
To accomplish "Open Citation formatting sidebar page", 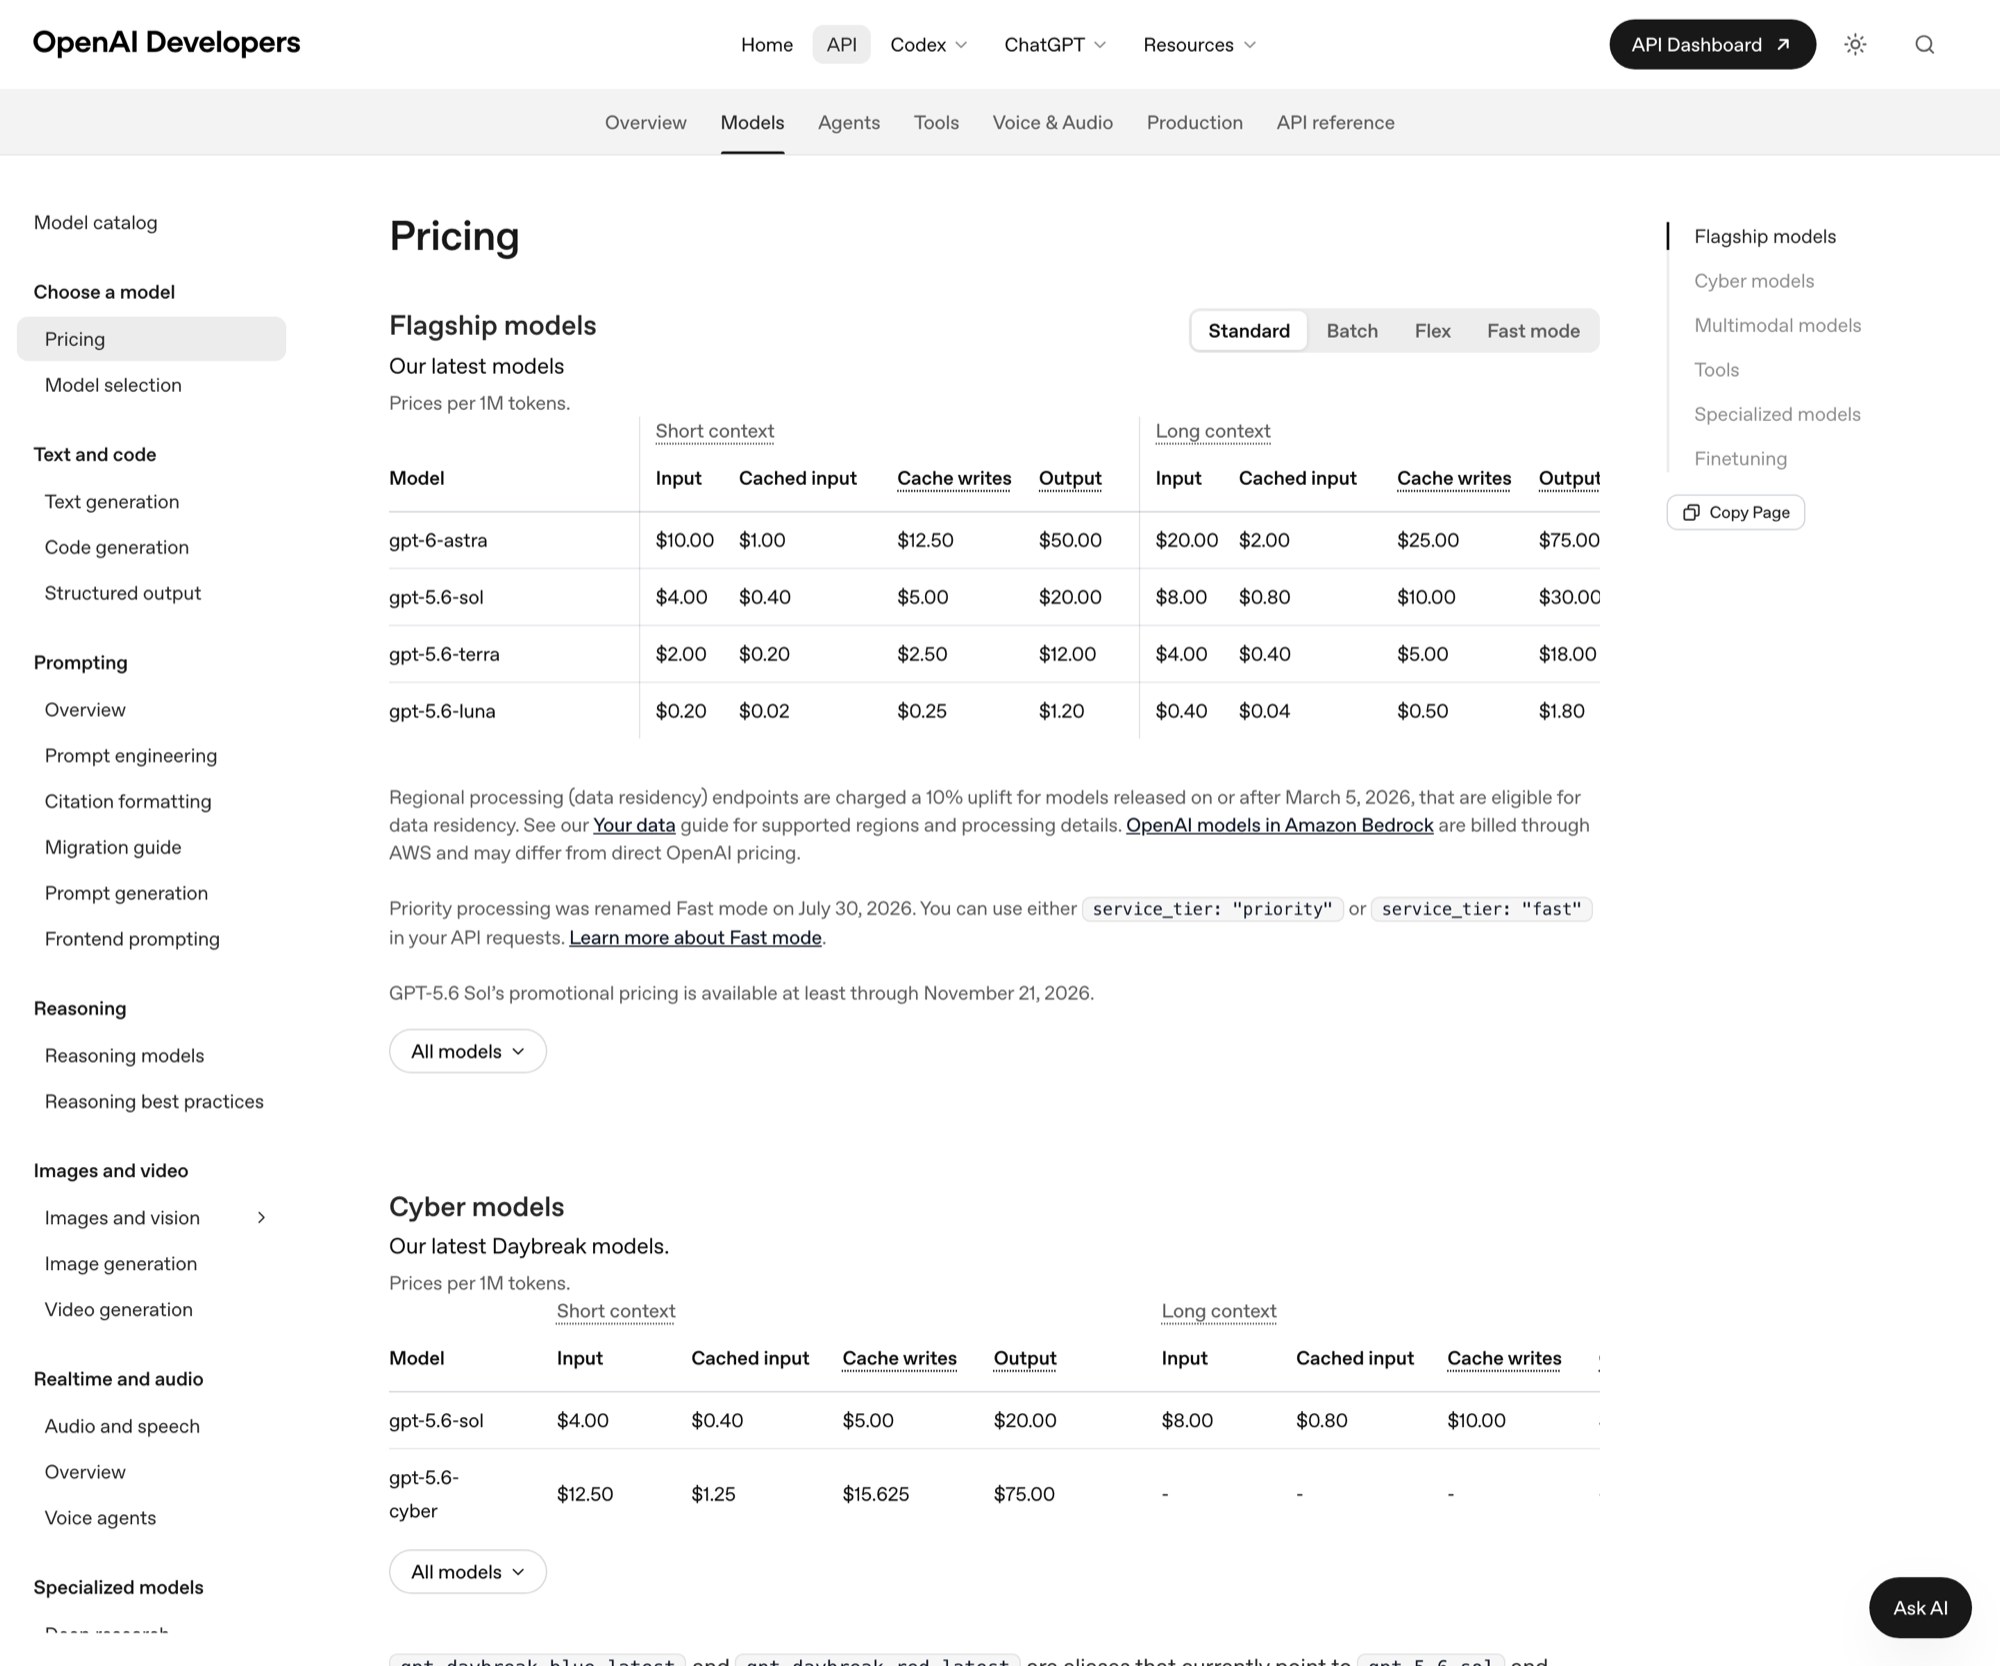I will click(128, 801).
